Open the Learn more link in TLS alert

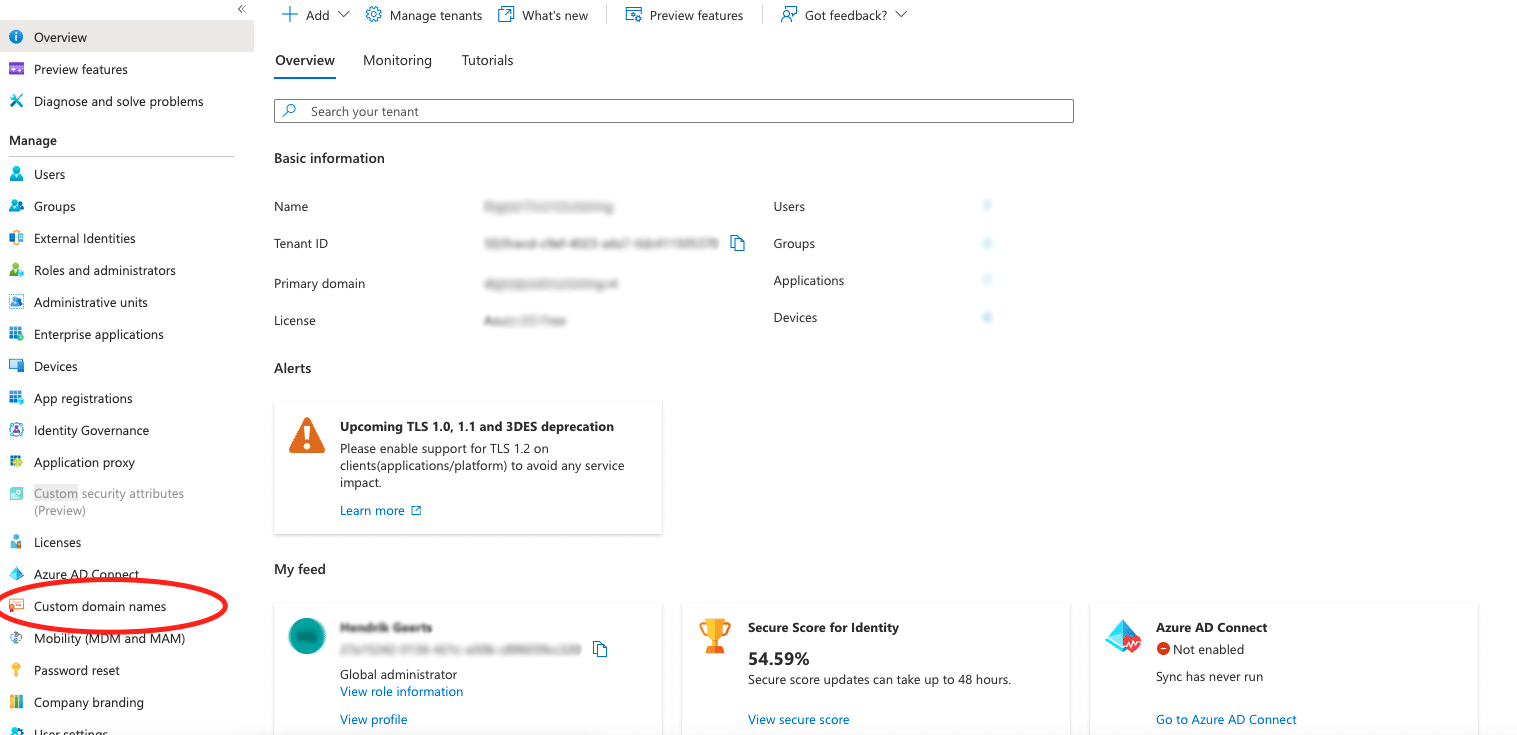[x=381, y=510]
